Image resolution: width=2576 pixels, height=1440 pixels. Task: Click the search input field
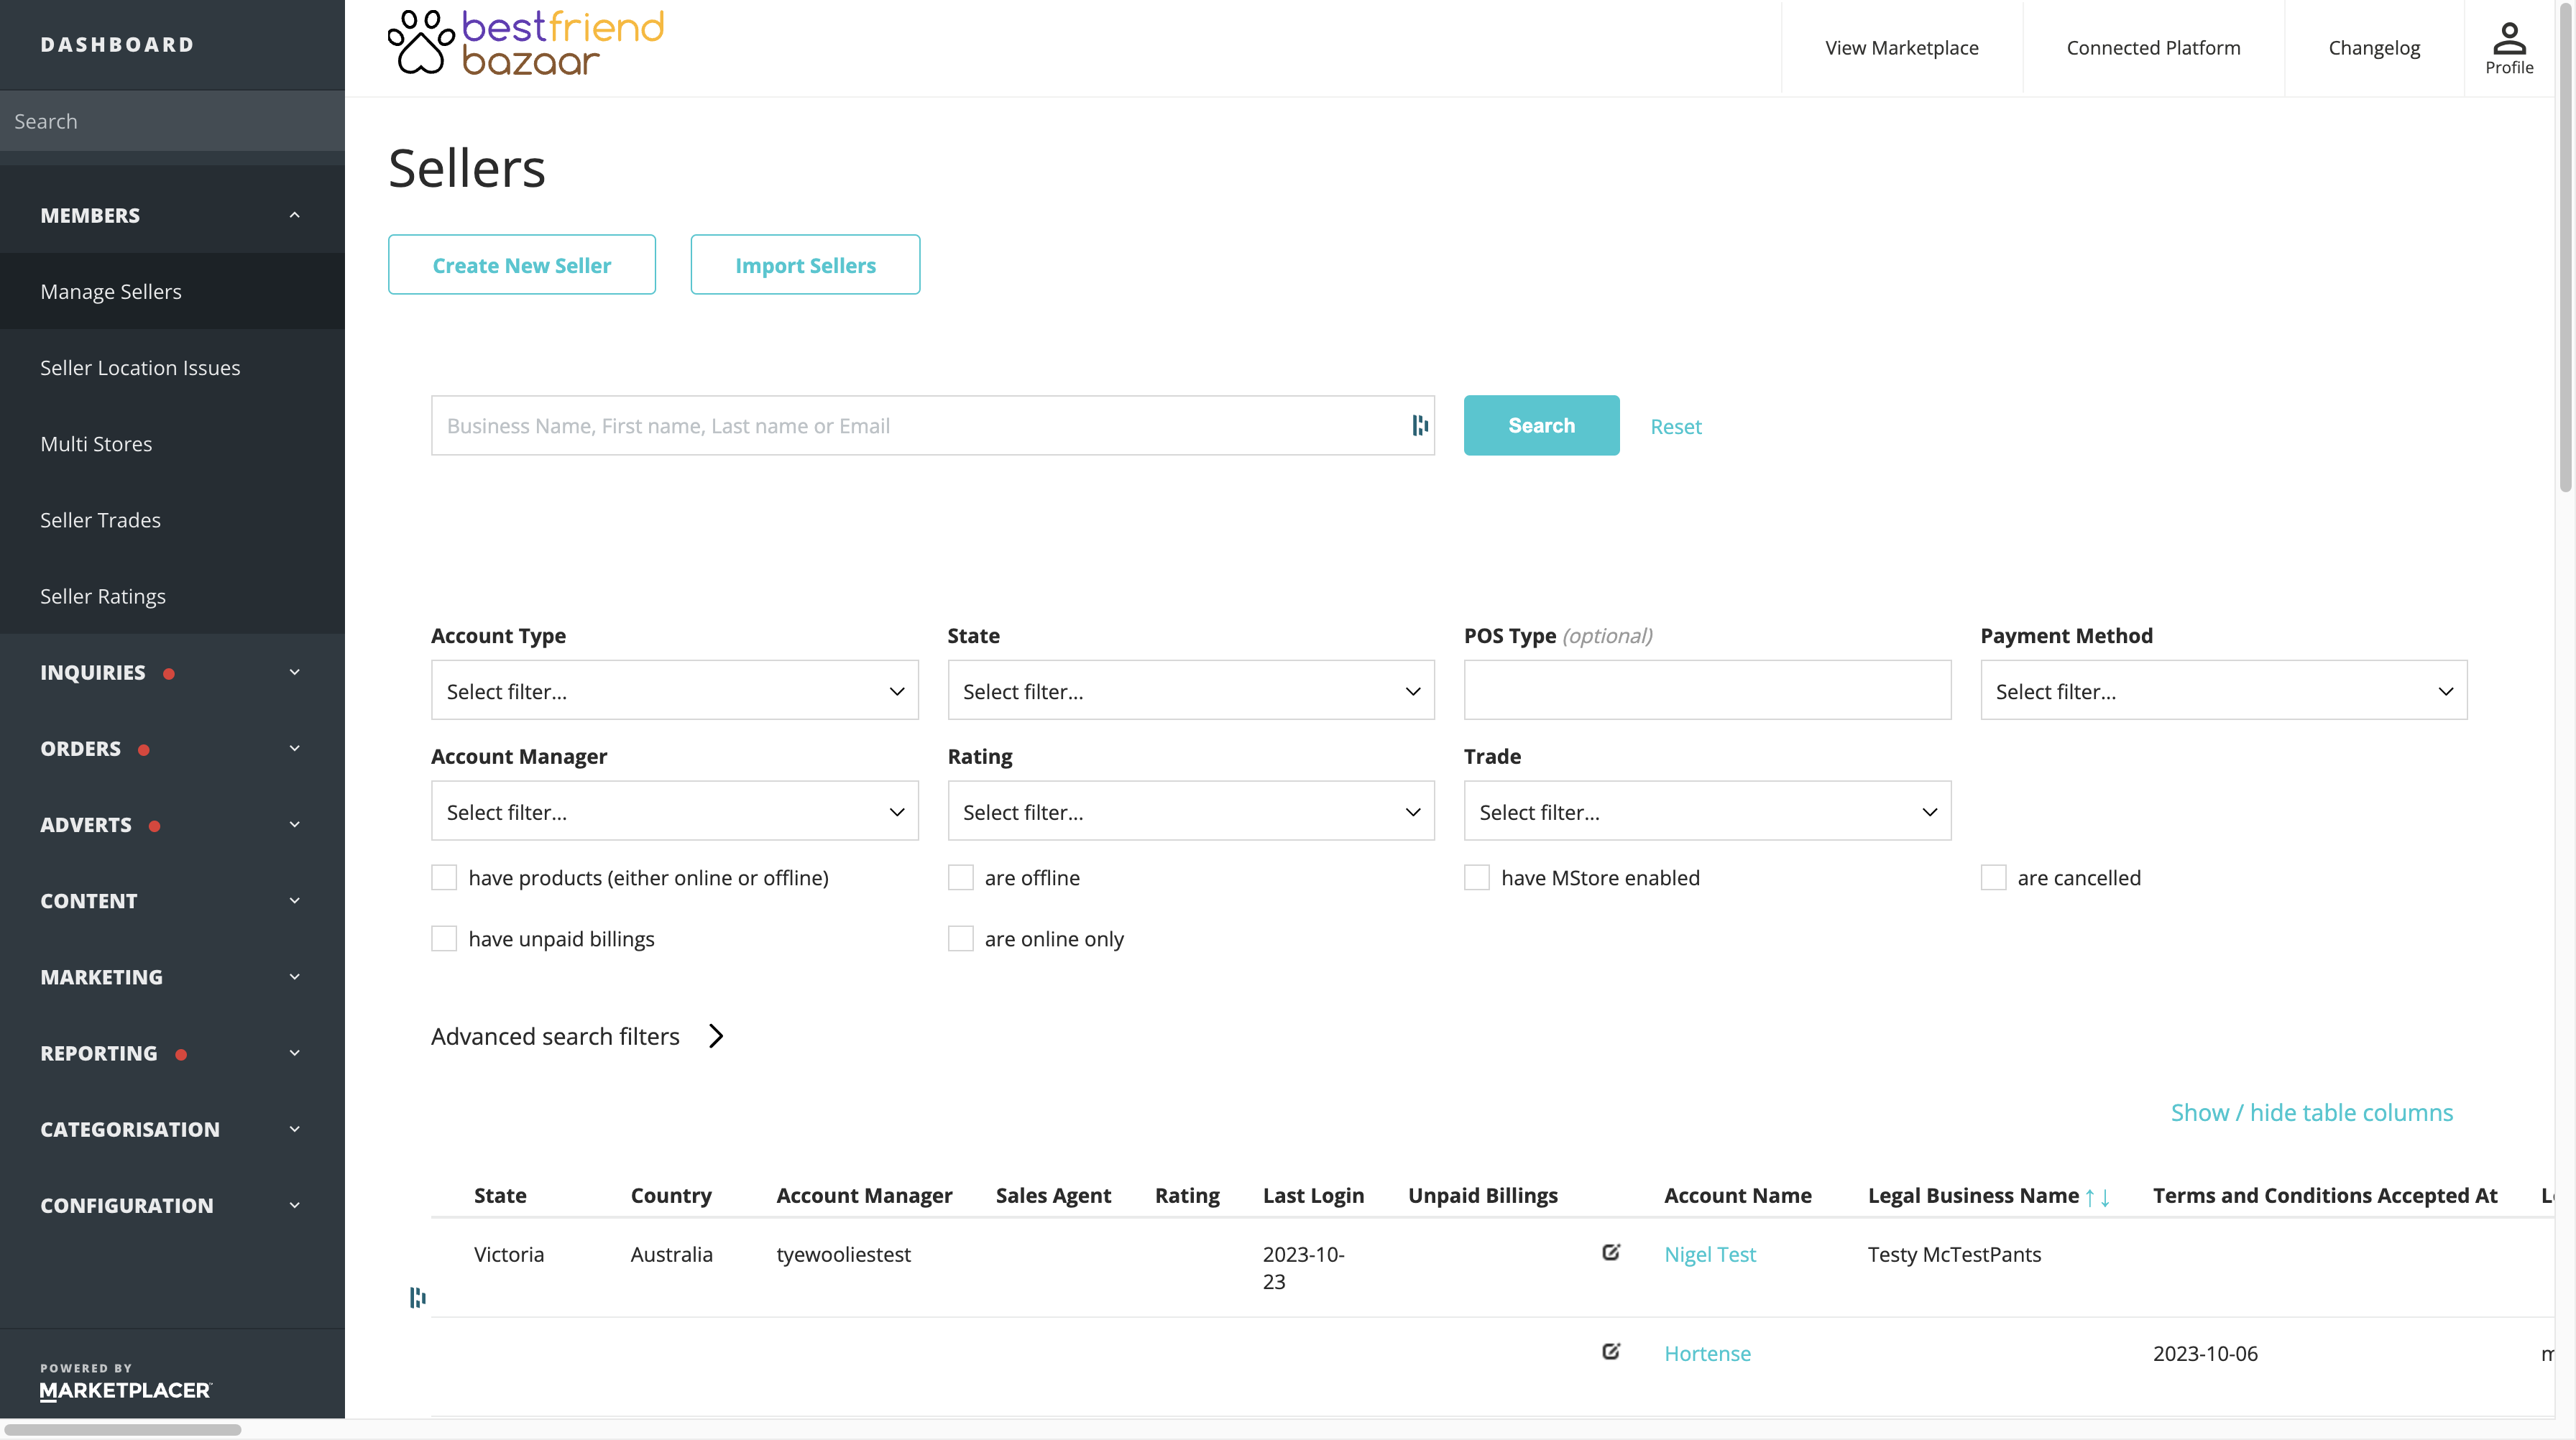[934, 425]
